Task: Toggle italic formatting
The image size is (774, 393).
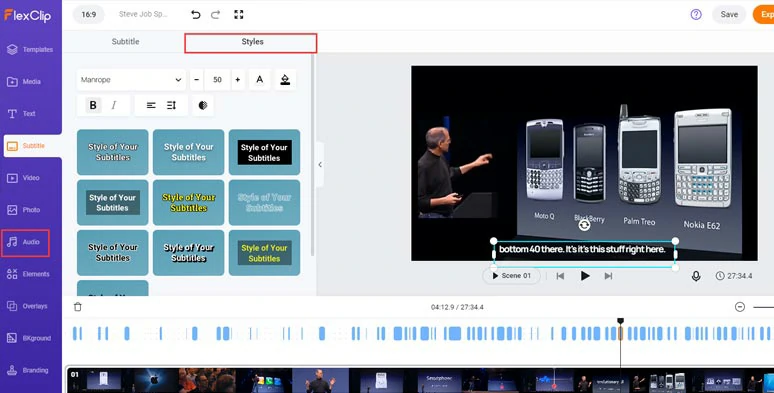Action: coord(114,105)
